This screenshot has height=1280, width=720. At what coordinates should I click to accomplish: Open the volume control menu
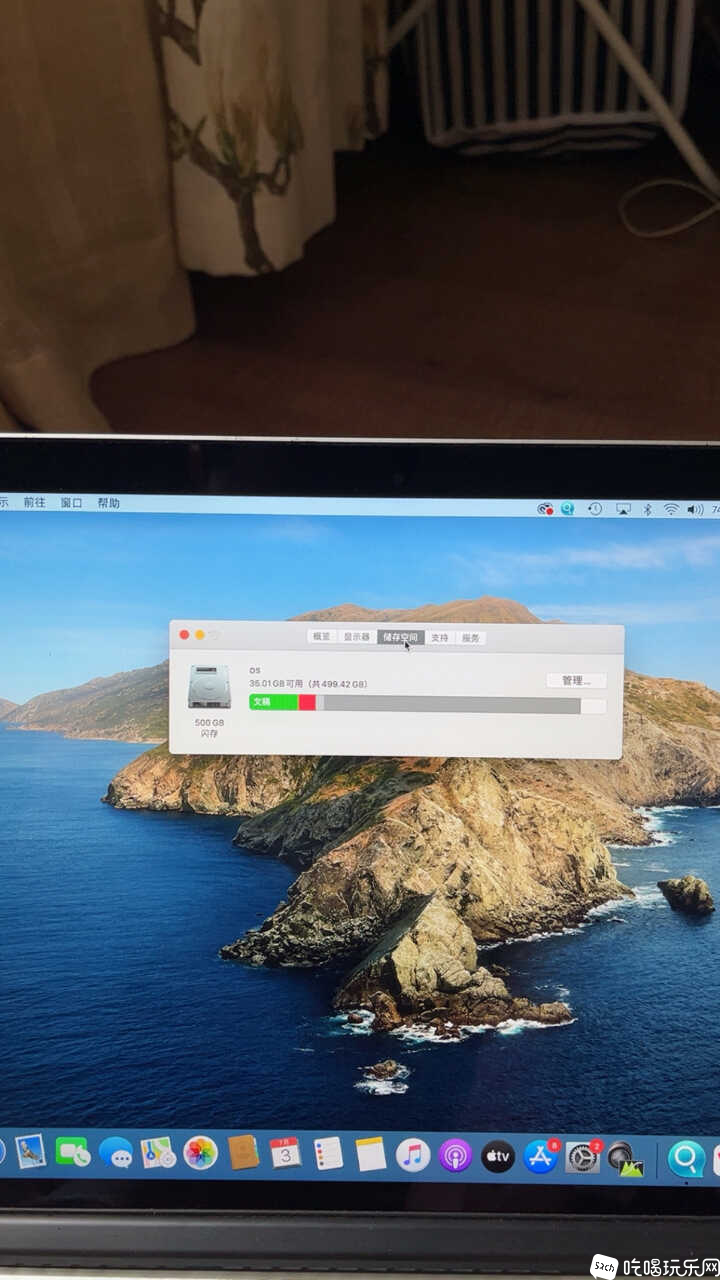pyautogui.click(x=695, y=509)
